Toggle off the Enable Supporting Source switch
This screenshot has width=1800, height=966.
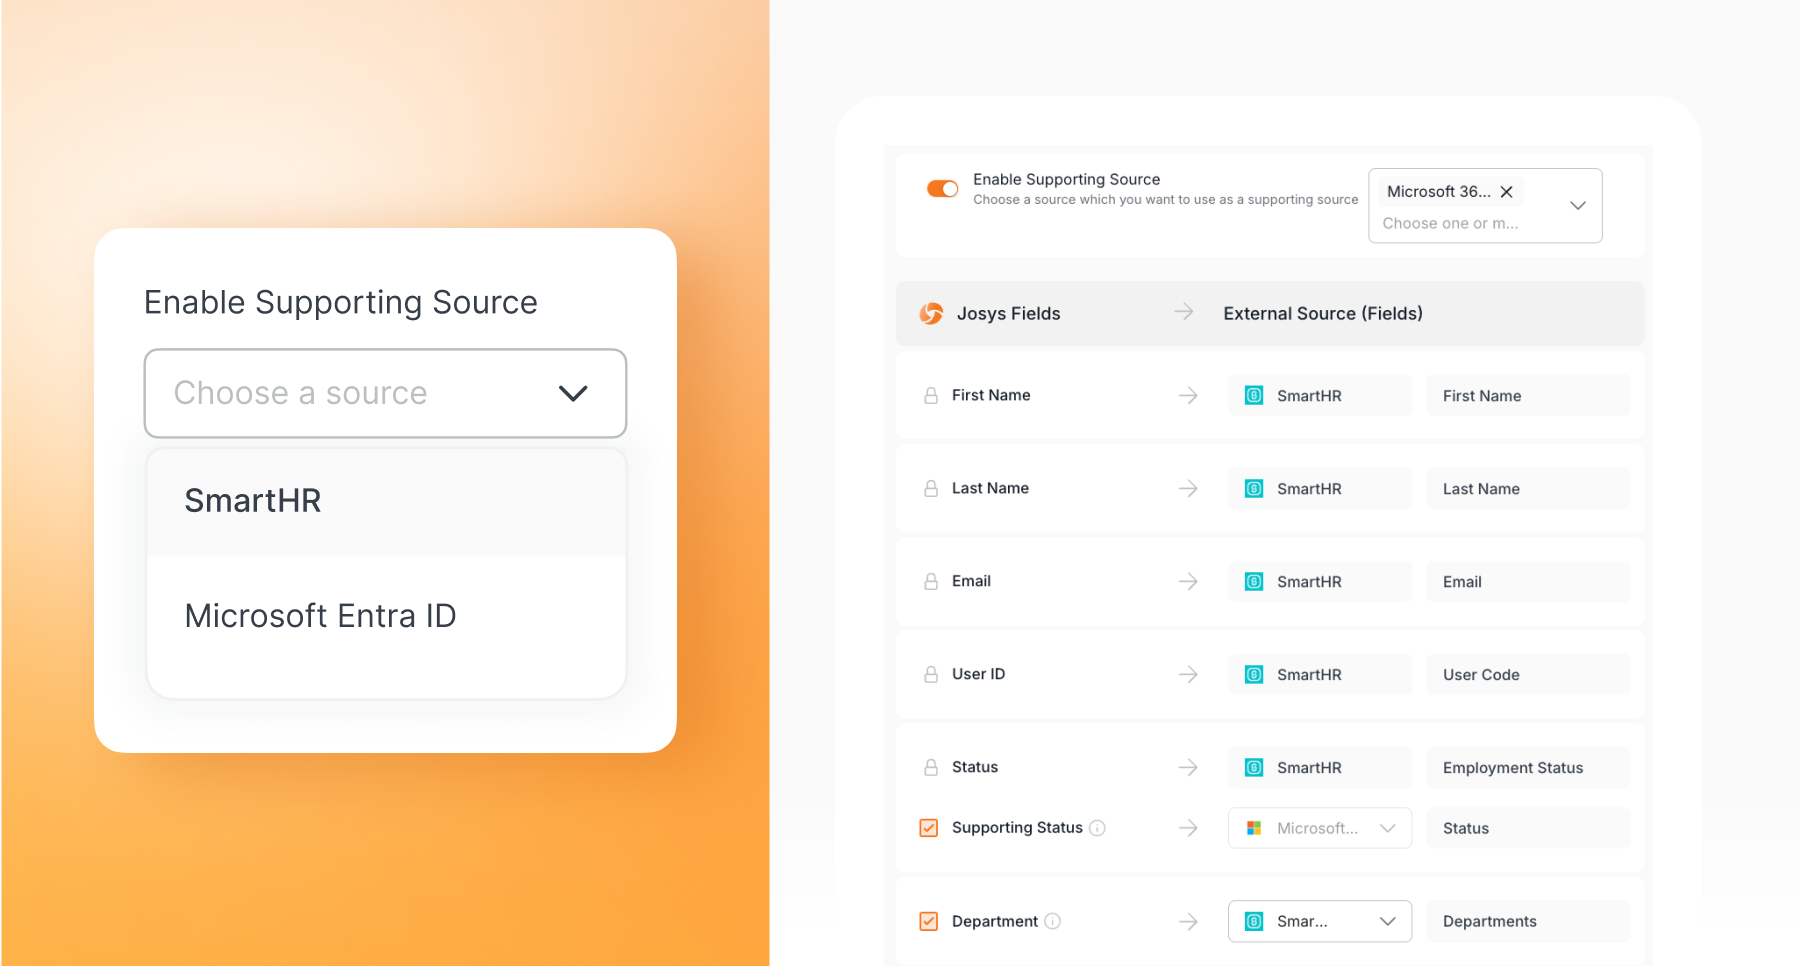(942, 189)
